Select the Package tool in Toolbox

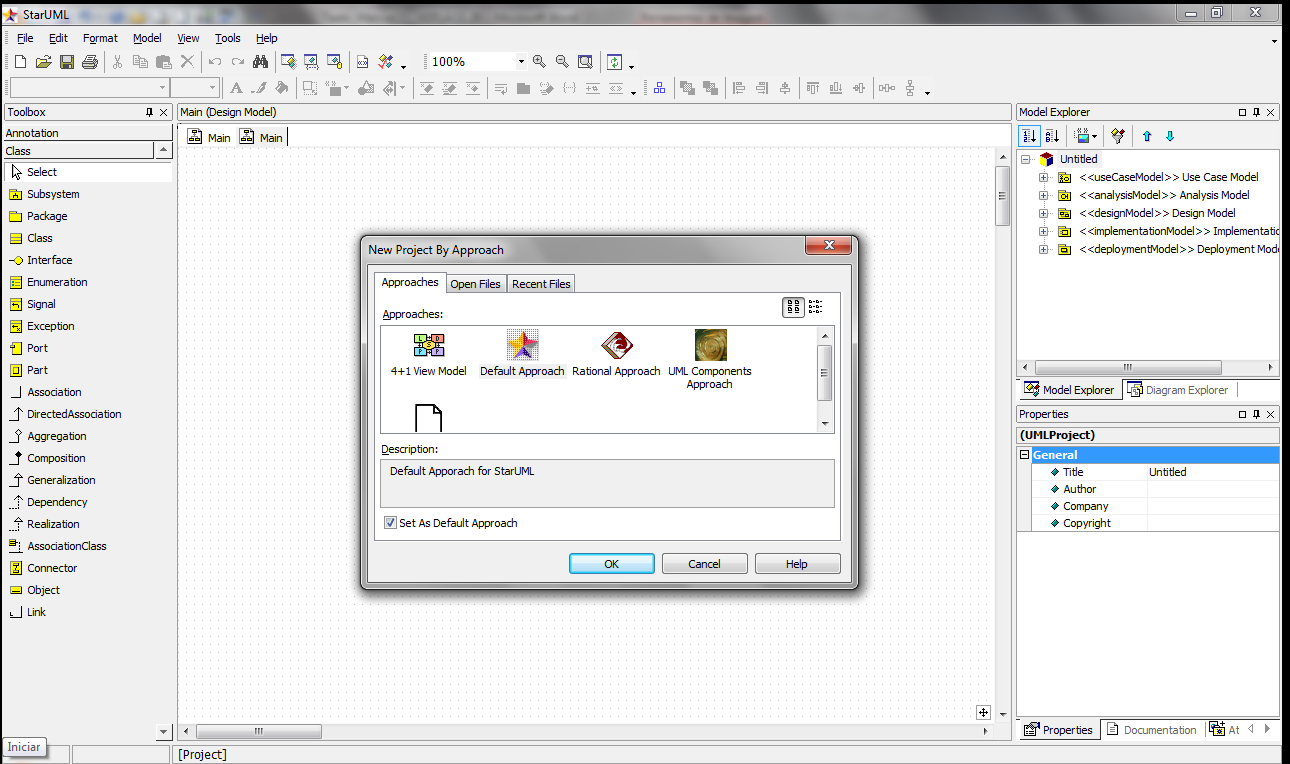47,216
